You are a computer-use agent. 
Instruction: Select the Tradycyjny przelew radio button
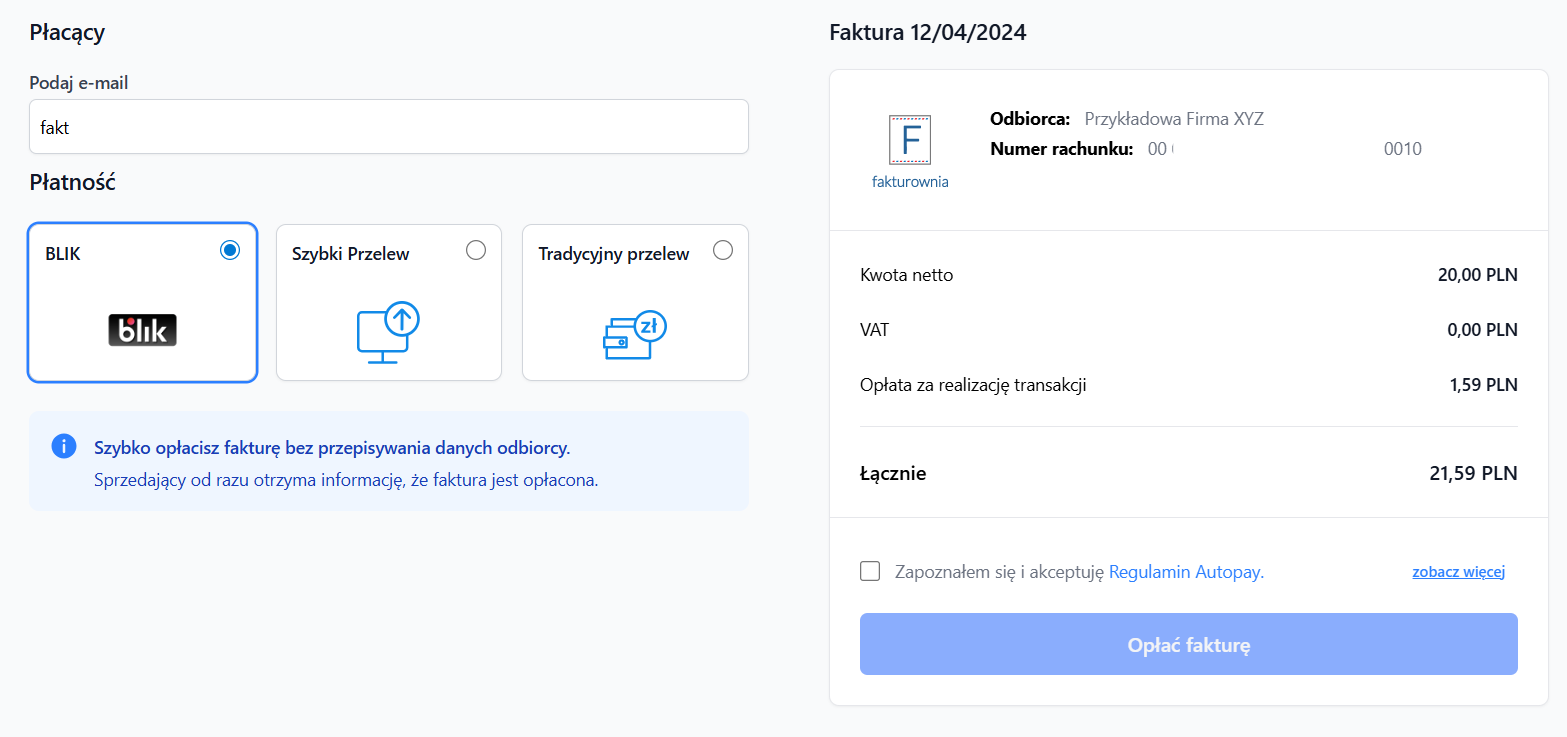723,250
